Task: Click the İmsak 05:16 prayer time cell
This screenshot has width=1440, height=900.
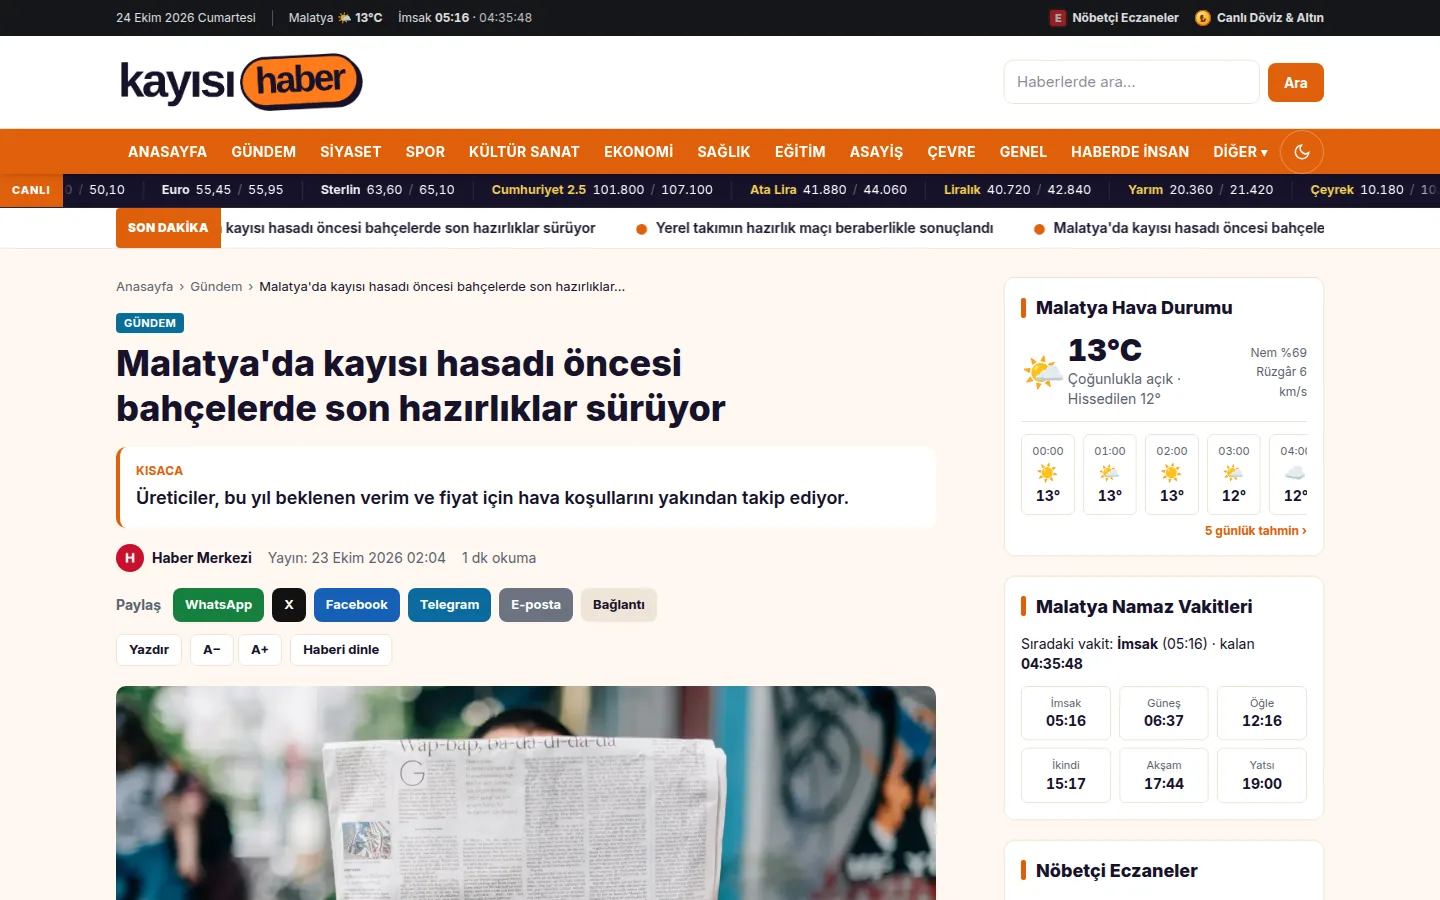Action: [1066, 713]
